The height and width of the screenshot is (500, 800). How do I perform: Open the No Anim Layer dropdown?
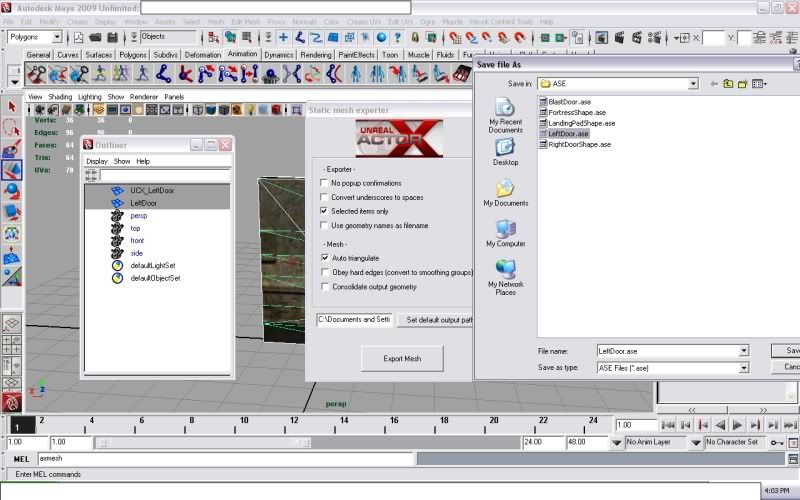click(x=616, y=442)
